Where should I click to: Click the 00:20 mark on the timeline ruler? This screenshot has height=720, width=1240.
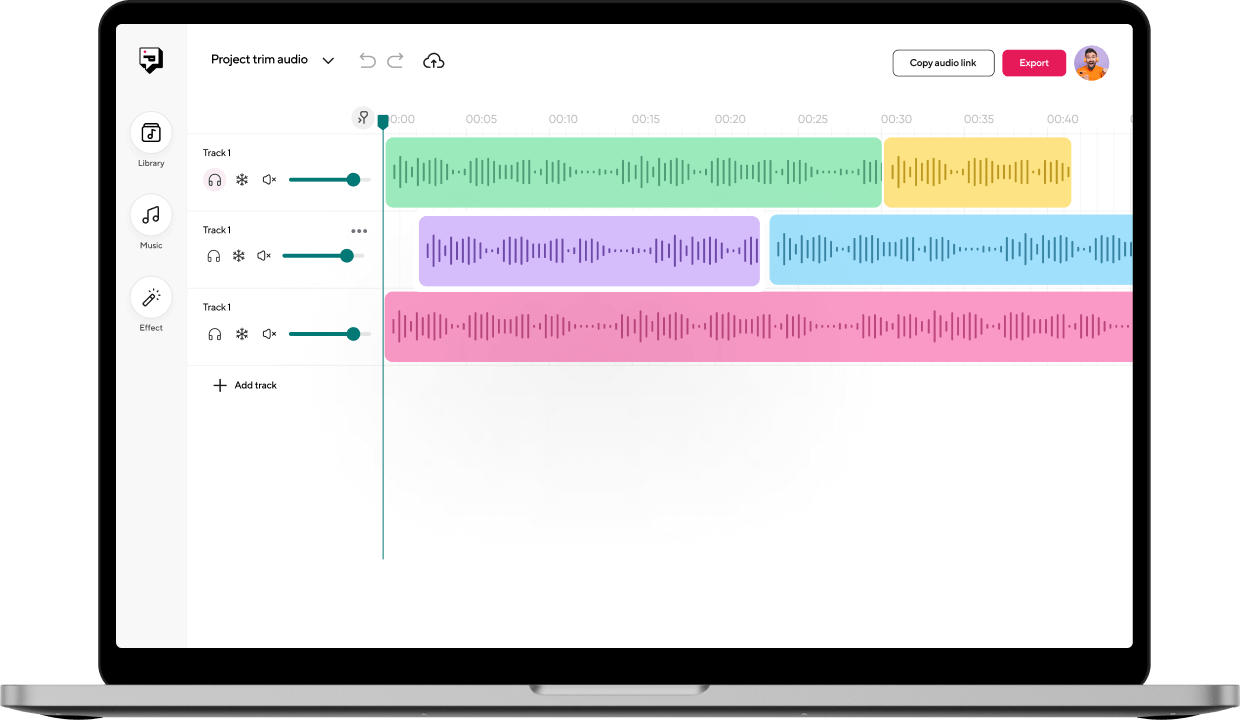(730, 119)
